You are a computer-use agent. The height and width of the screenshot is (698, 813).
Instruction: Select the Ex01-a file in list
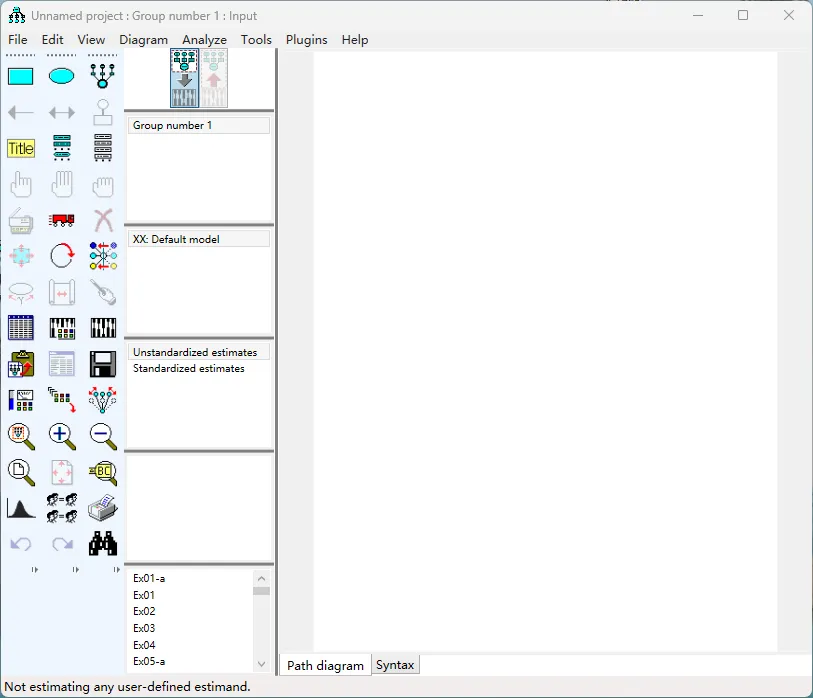point(190,578)
